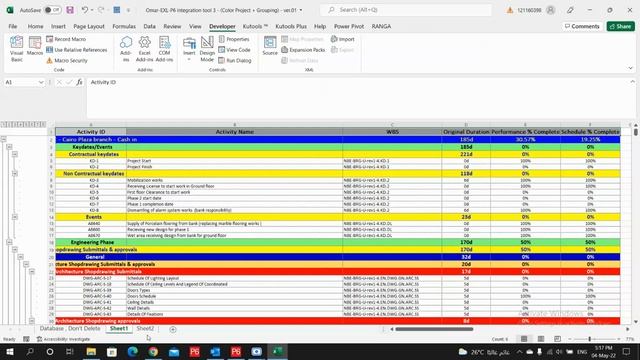Viewport: 640px width, 360px height.
Task: Click the horizontal scrollbar thumb
Action: pyautogui.click(x=434, y=329)
